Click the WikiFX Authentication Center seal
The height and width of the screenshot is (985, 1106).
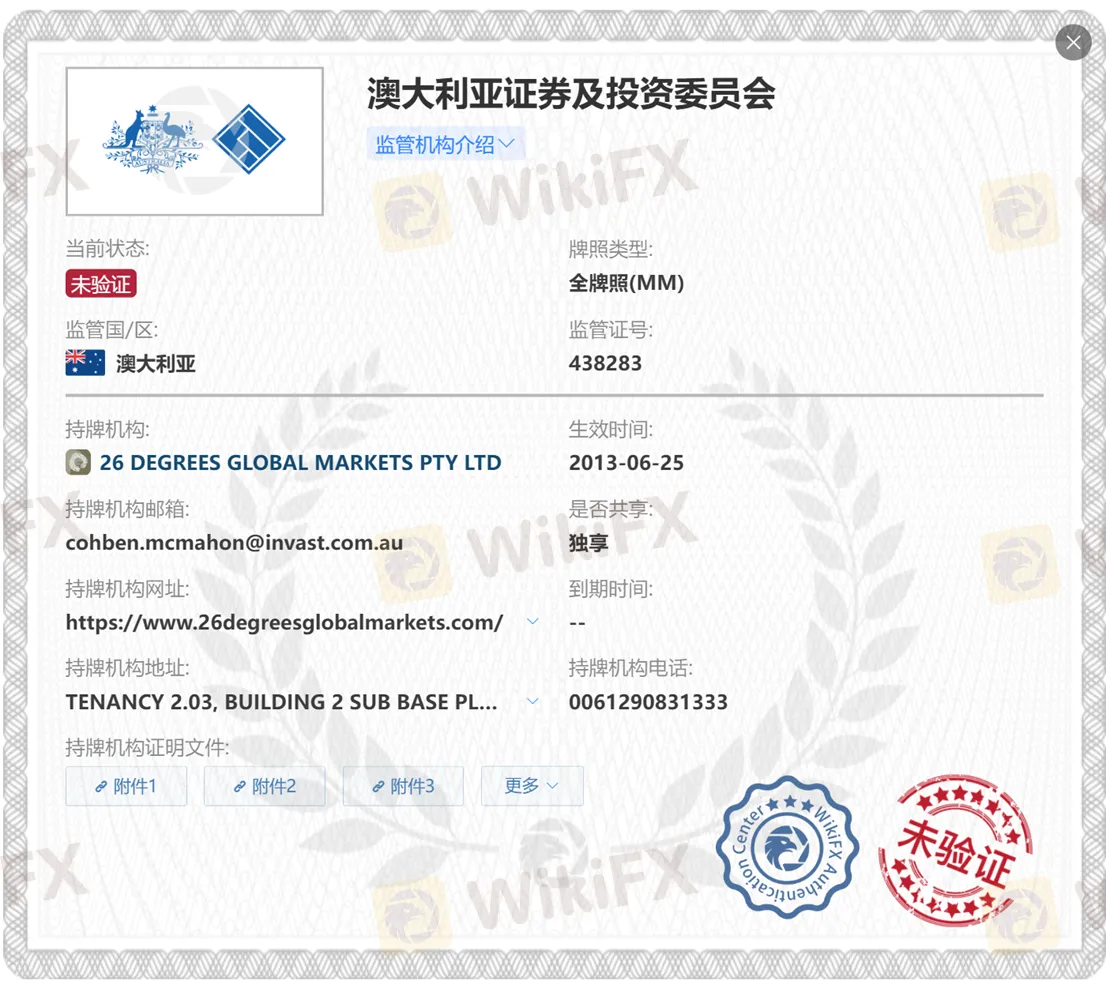click(x=787, y=847)
